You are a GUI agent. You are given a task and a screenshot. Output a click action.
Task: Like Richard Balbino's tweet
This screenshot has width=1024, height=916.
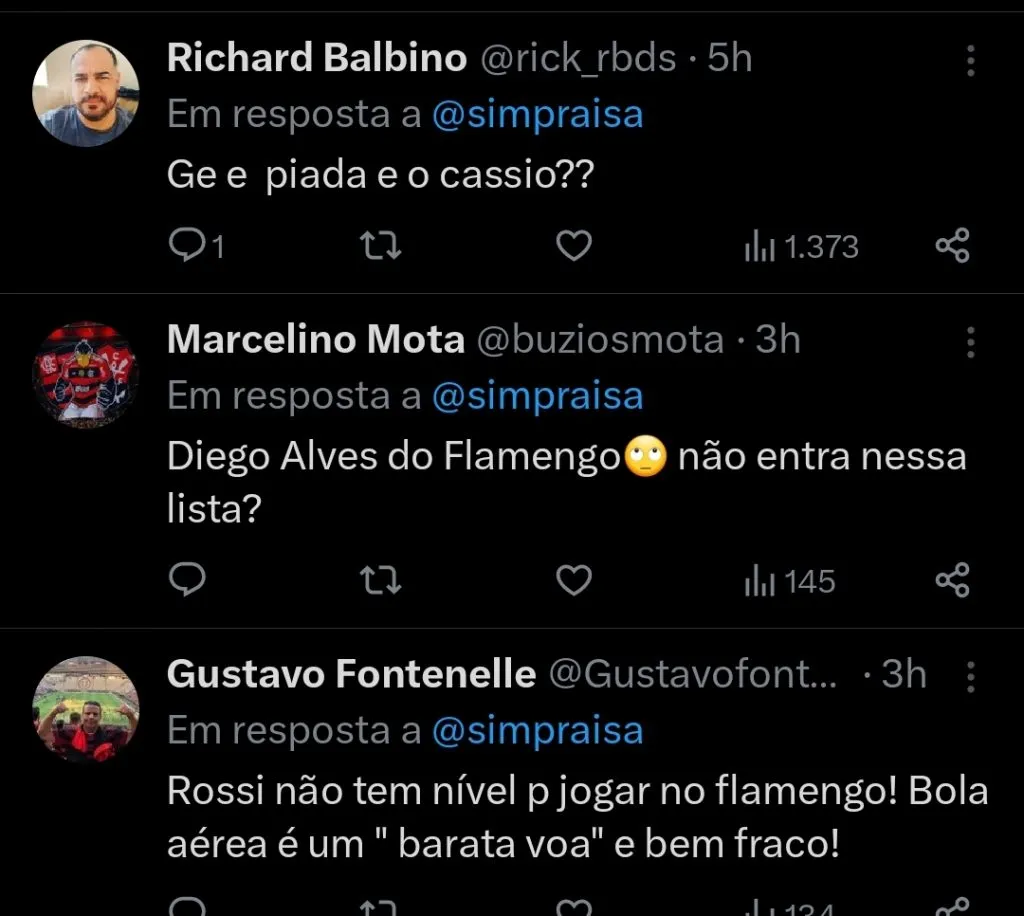[572, 246]
